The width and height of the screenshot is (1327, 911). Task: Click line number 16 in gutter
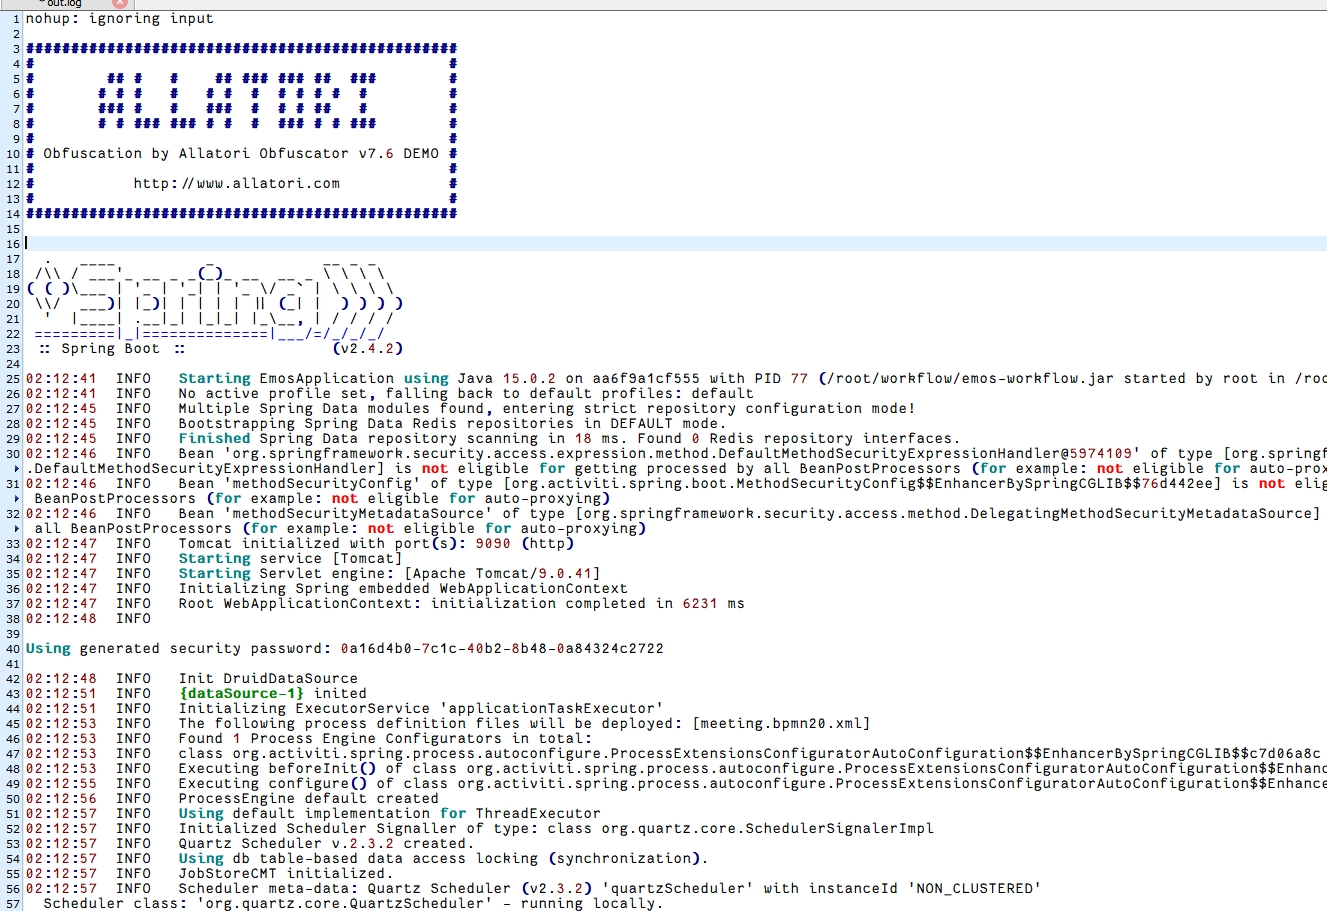tap(13, 243)
